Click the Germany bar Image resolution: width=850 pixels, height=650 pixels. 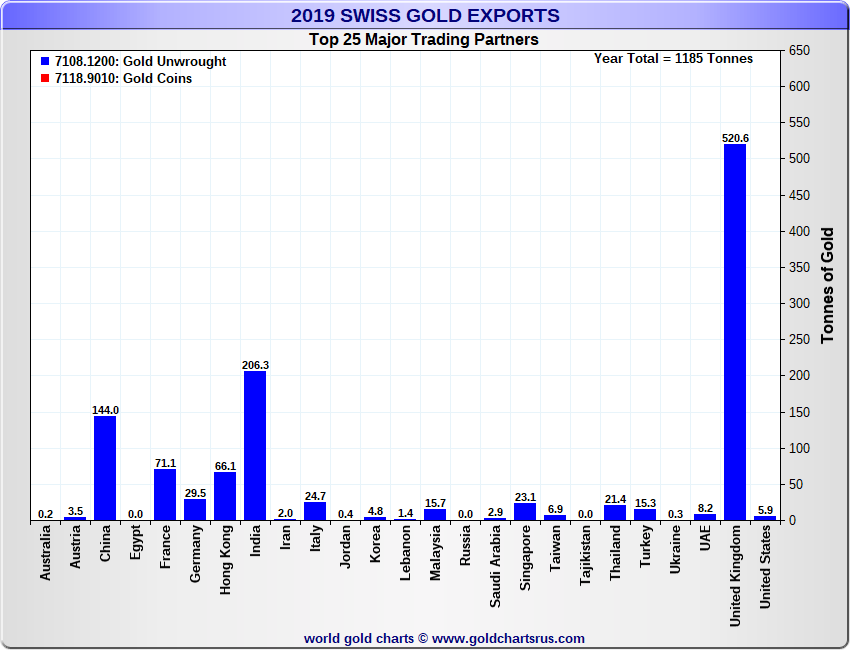pos(195,510)
